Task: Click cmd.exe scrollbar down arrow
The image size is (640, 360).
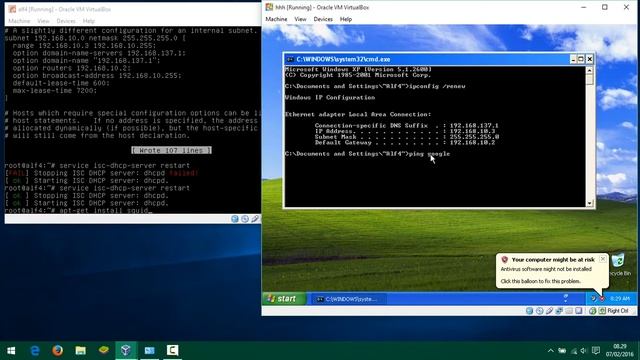Action: click(x=589, y=203)
